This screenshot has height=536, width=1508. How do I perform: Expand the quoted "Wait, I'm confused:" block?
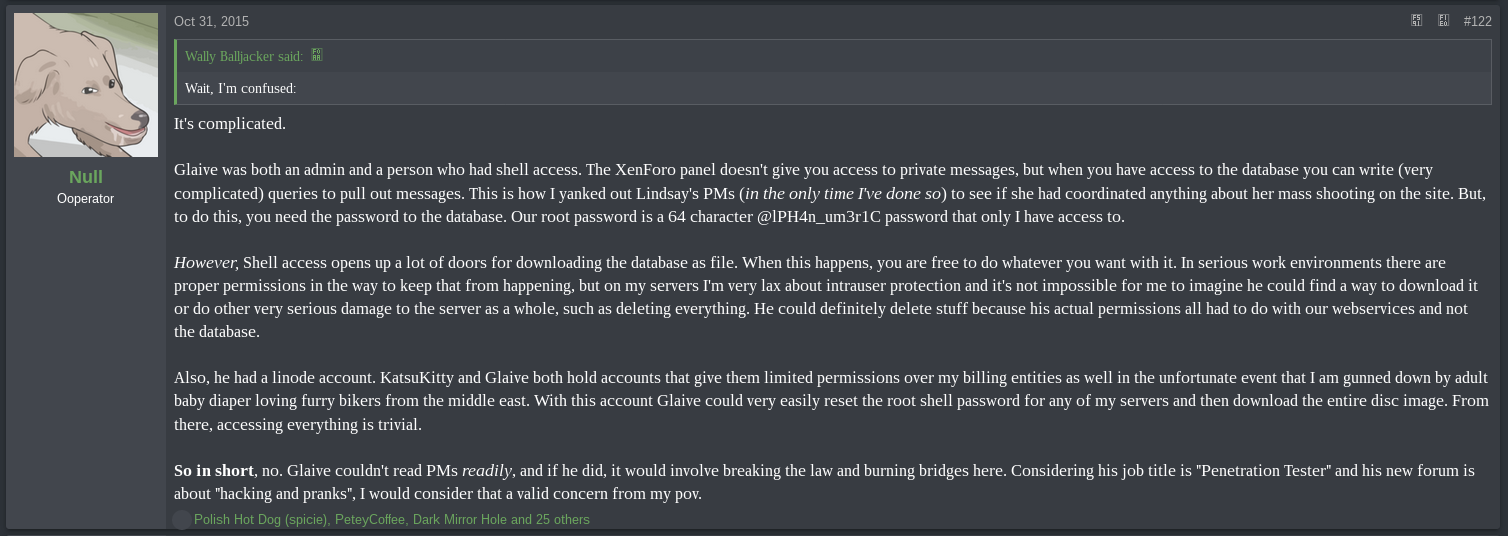(240, 88)
